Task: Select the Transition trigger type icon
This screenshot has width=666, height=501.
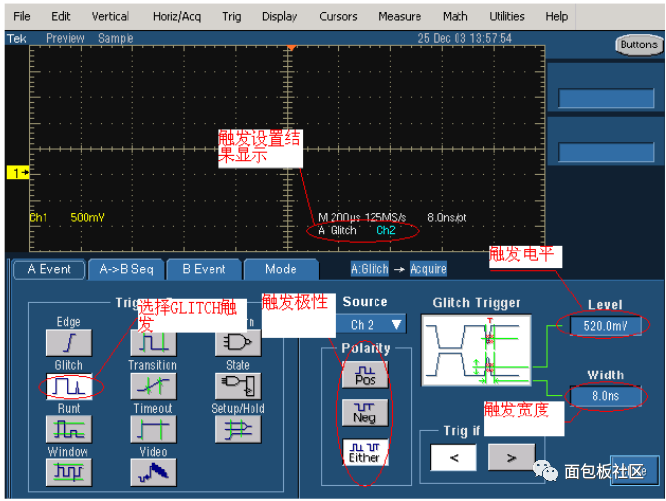Action: click(x=153, y=386)
